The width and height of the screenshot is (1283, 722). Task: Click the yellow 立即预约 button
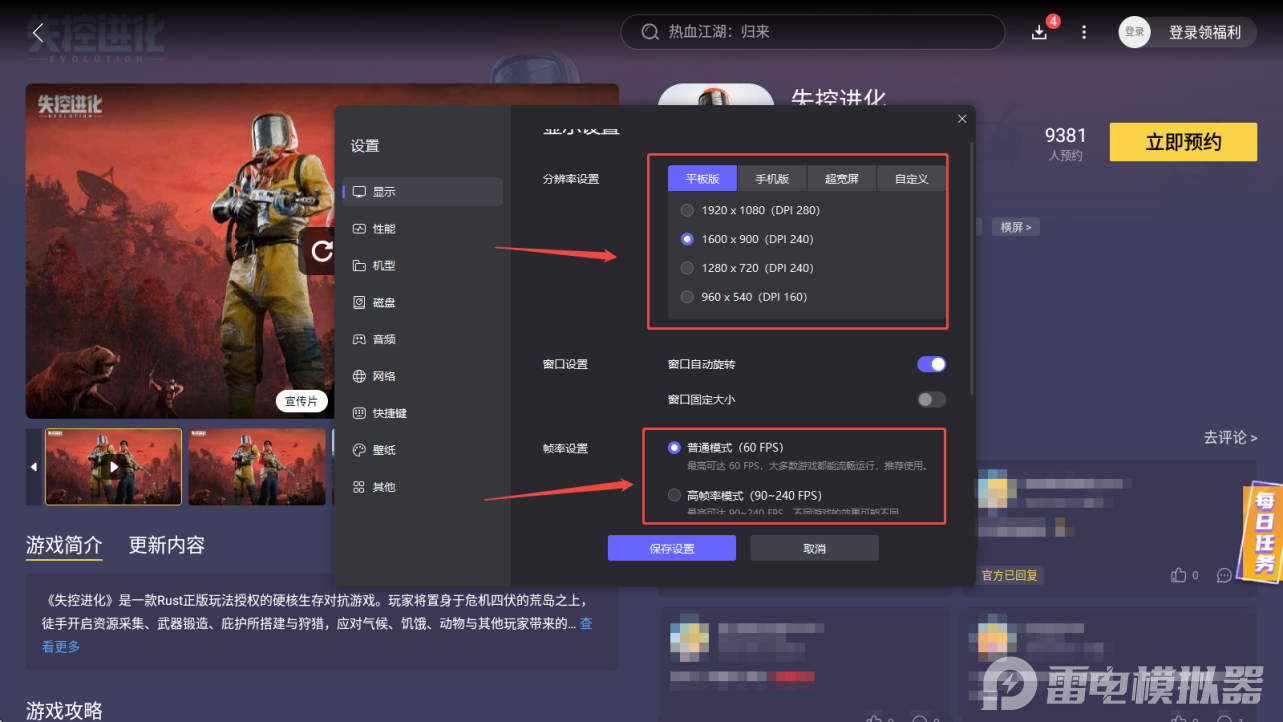(x=1183, y=143)
